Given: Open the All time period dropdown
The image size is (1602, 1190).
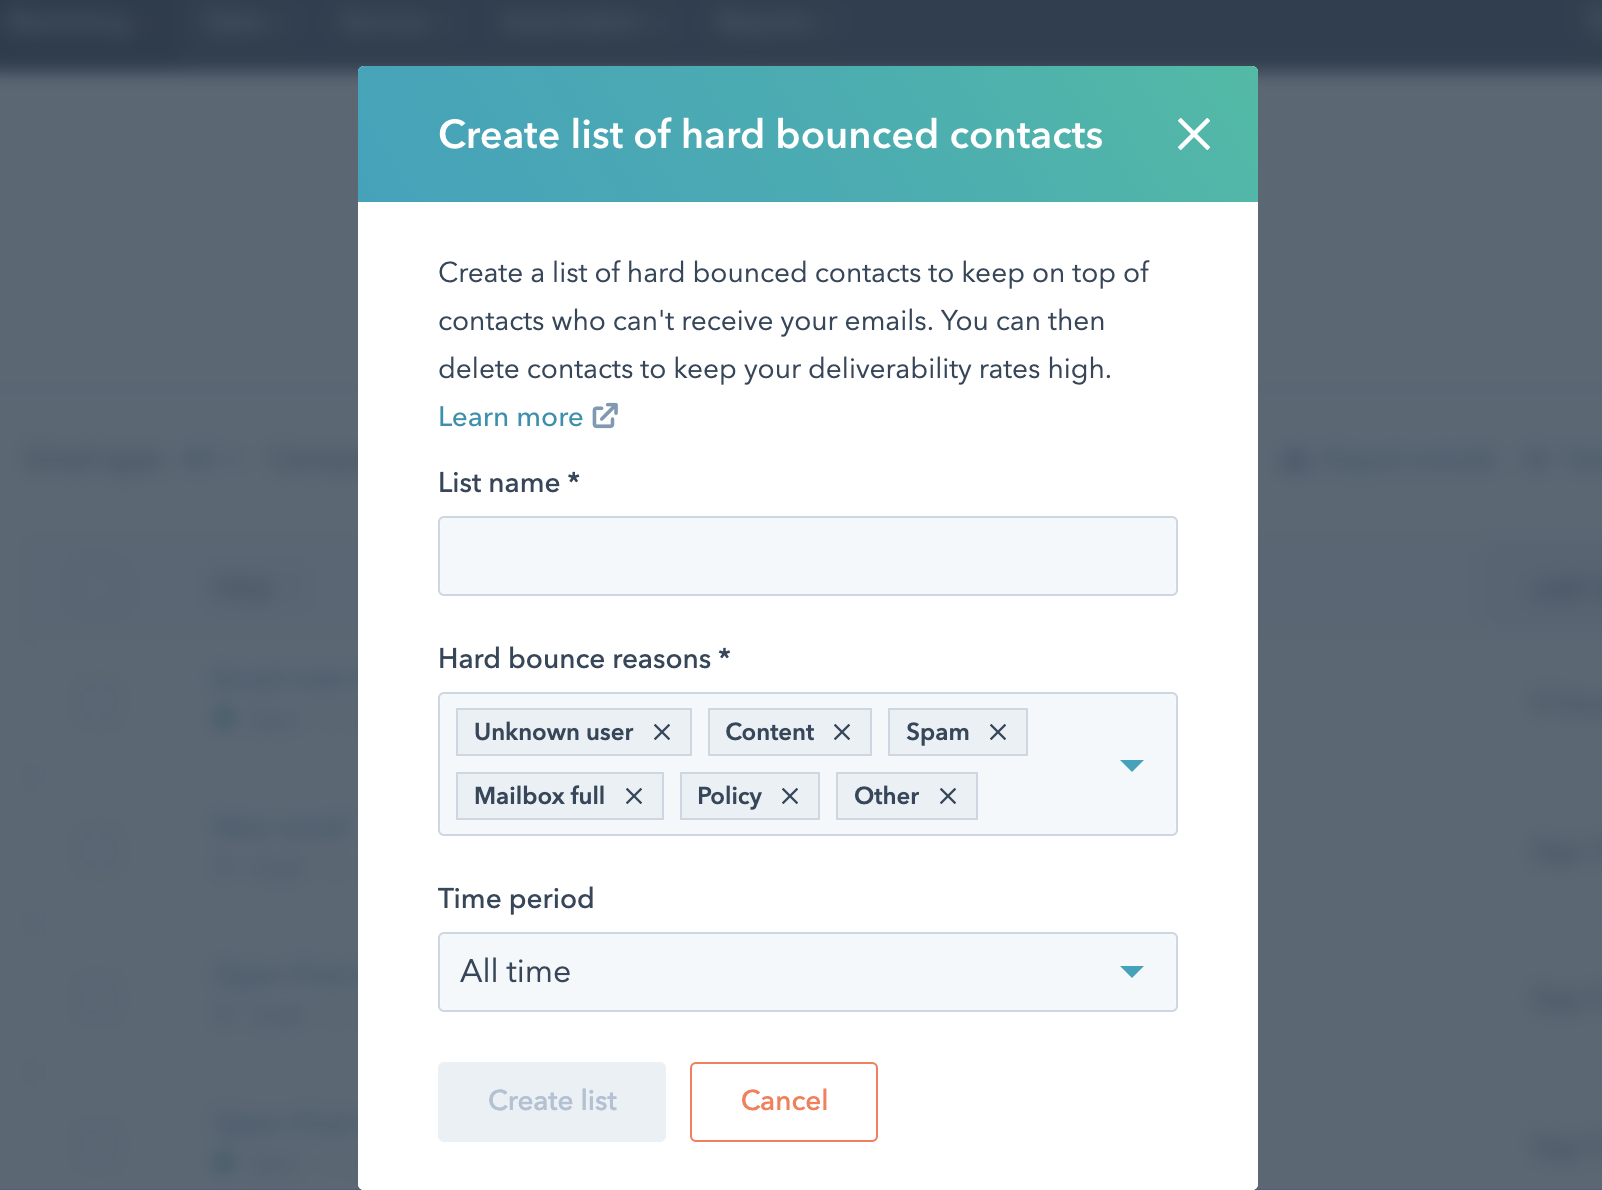Looking at the screenshot, I should click(780, 972).
